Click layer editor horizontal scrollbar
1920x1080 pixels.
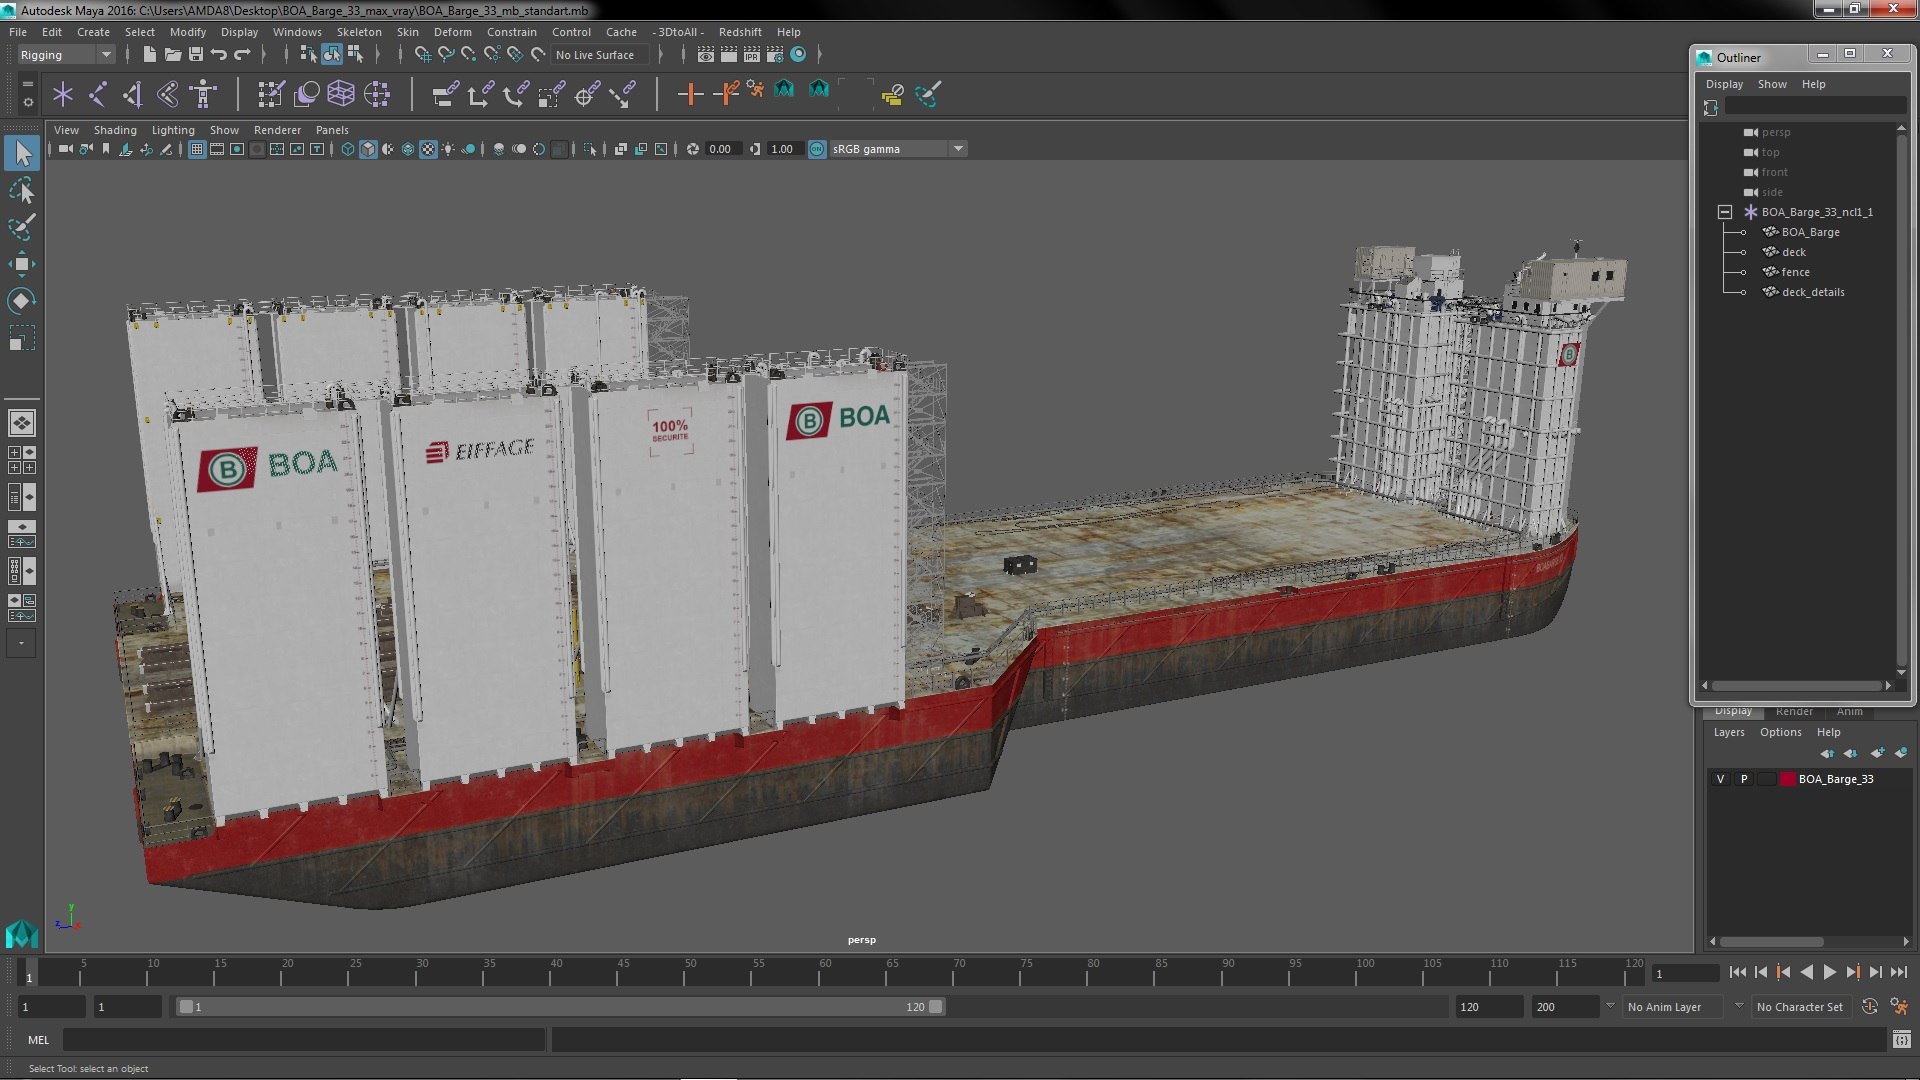pos(1770,942)
